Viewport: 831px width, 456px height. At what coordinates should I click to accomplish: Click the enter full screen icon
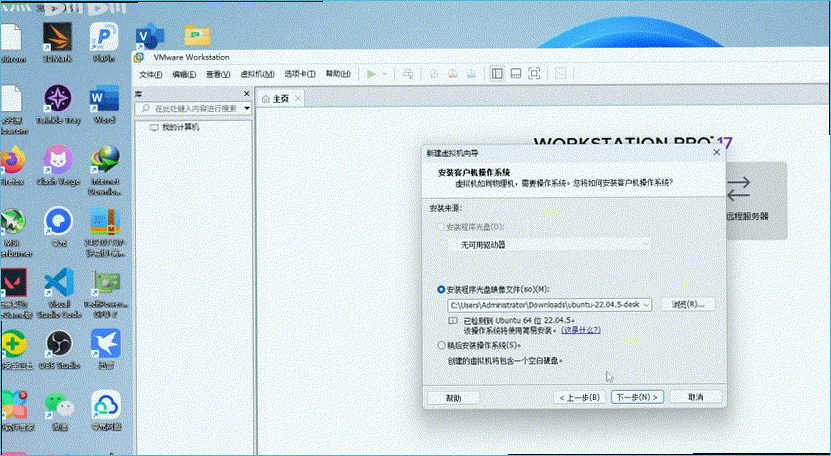[x=534, y=74]
